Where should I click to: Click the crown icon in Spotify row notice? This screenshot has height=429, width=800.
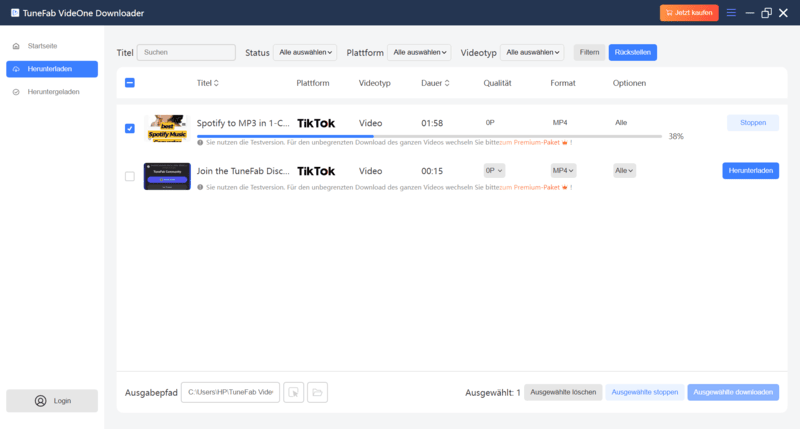pyautogui.click(x=565, y=142)
